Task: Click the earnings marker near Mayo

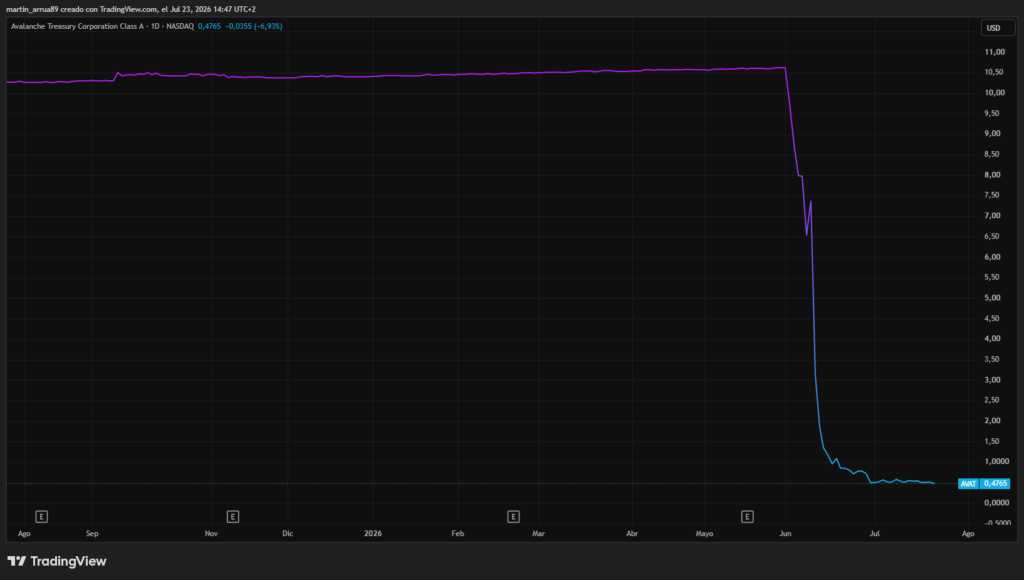Action: (x=747, y=517)
